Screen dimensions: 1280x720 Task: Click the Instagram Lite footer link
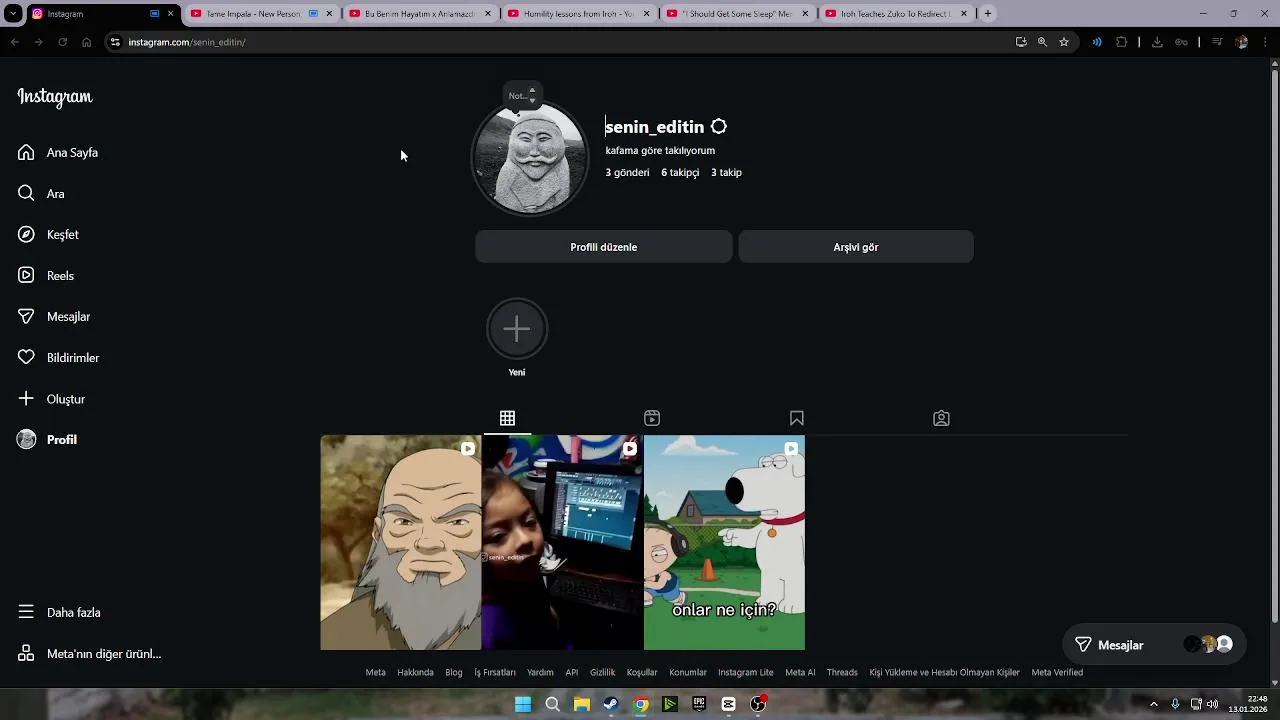click(746, 673)
